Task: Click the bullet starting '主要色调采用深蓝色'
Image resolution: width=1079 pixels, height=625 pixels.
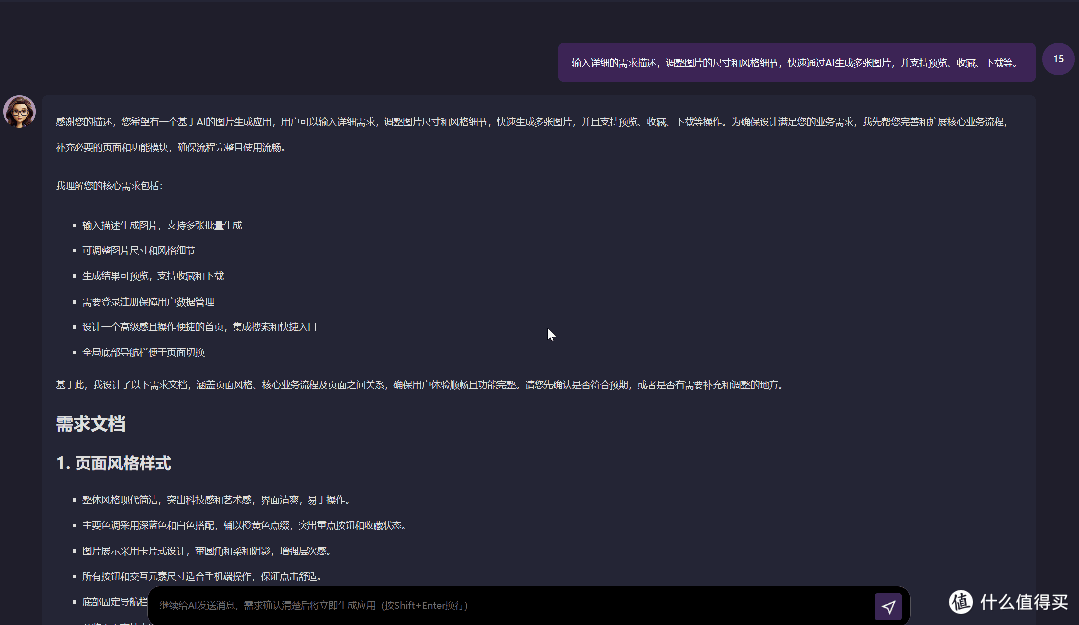Action: click(244, 526)
